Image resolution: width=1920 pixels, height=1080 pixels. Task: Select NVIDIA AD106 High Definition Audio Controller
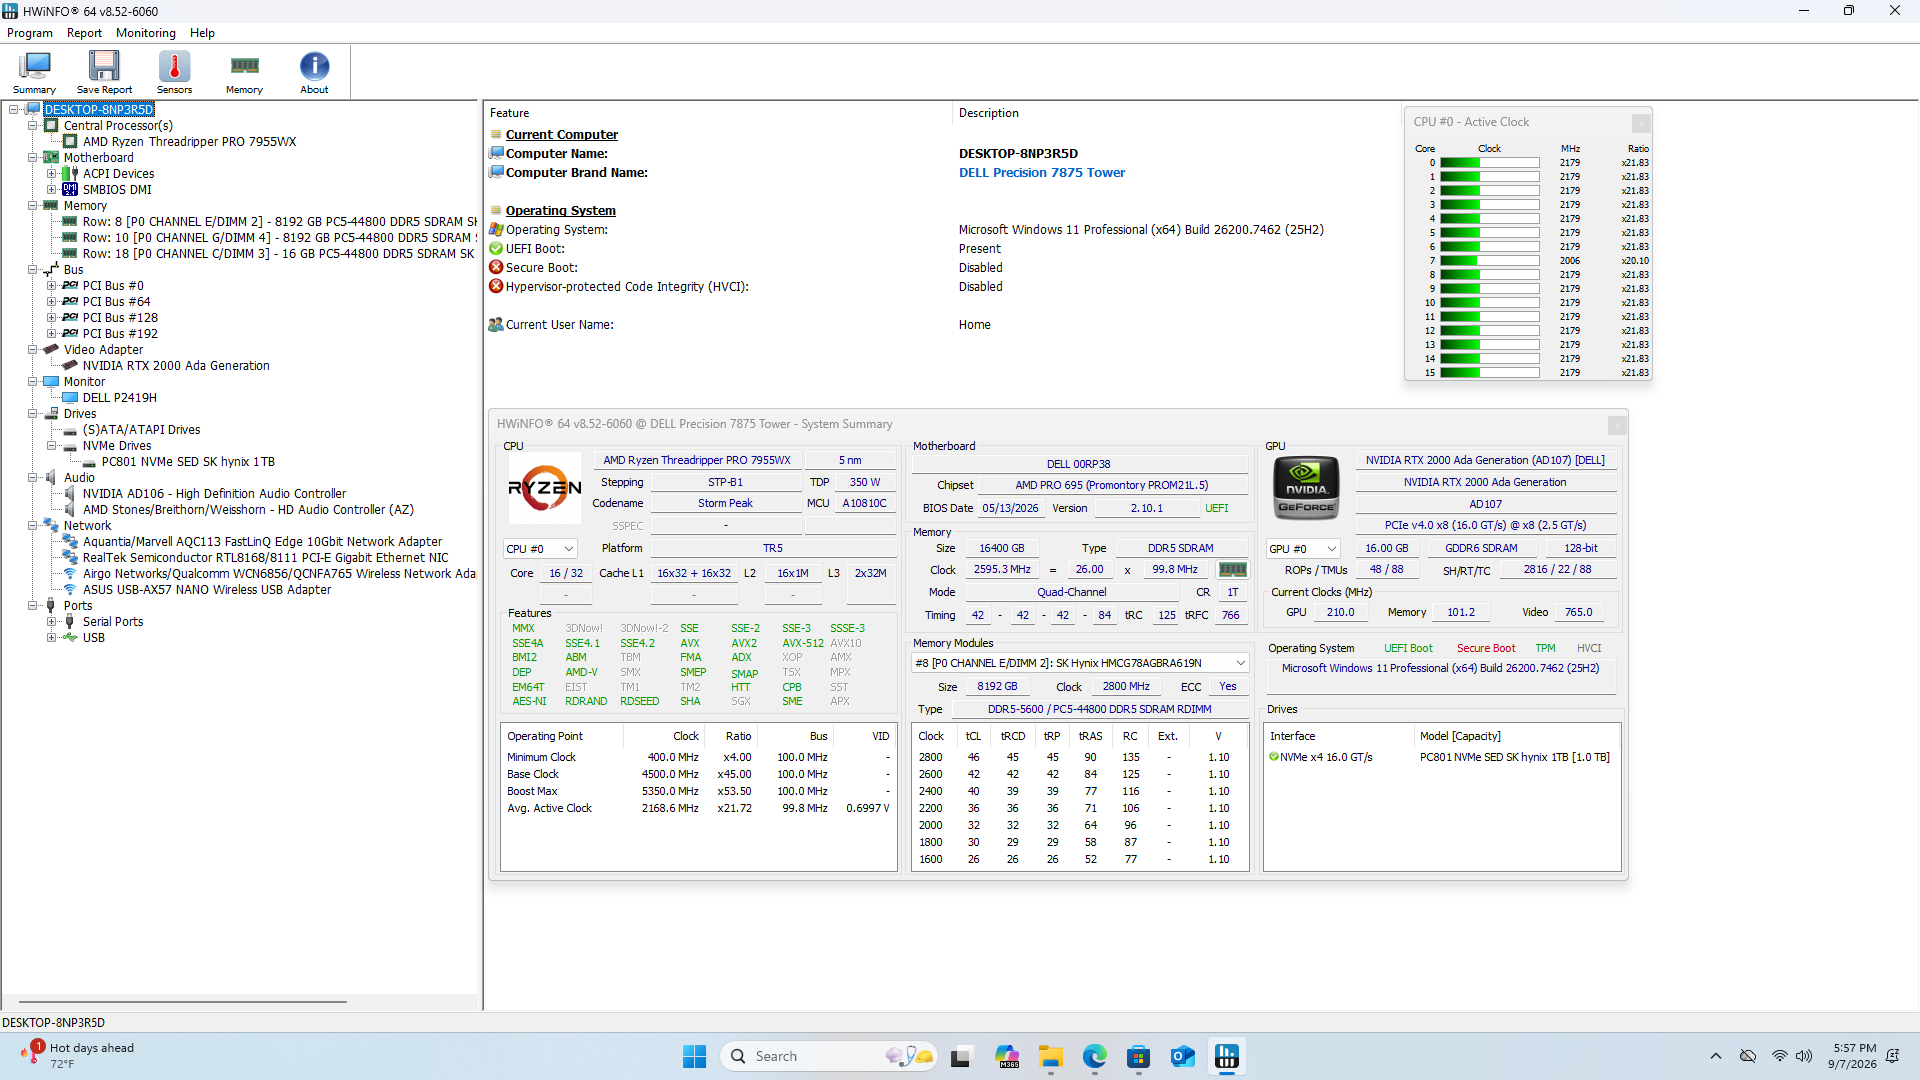tap(214, 494)
